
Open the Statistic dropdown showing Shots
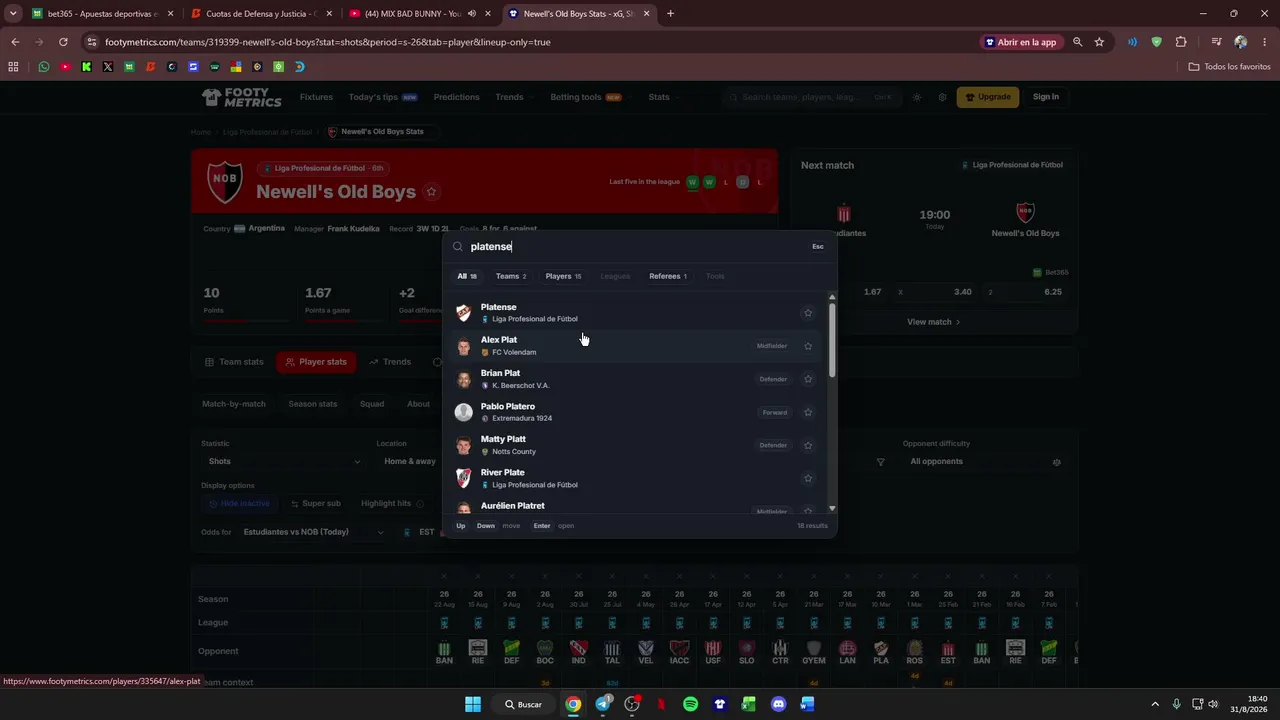[x=284, y=461]
